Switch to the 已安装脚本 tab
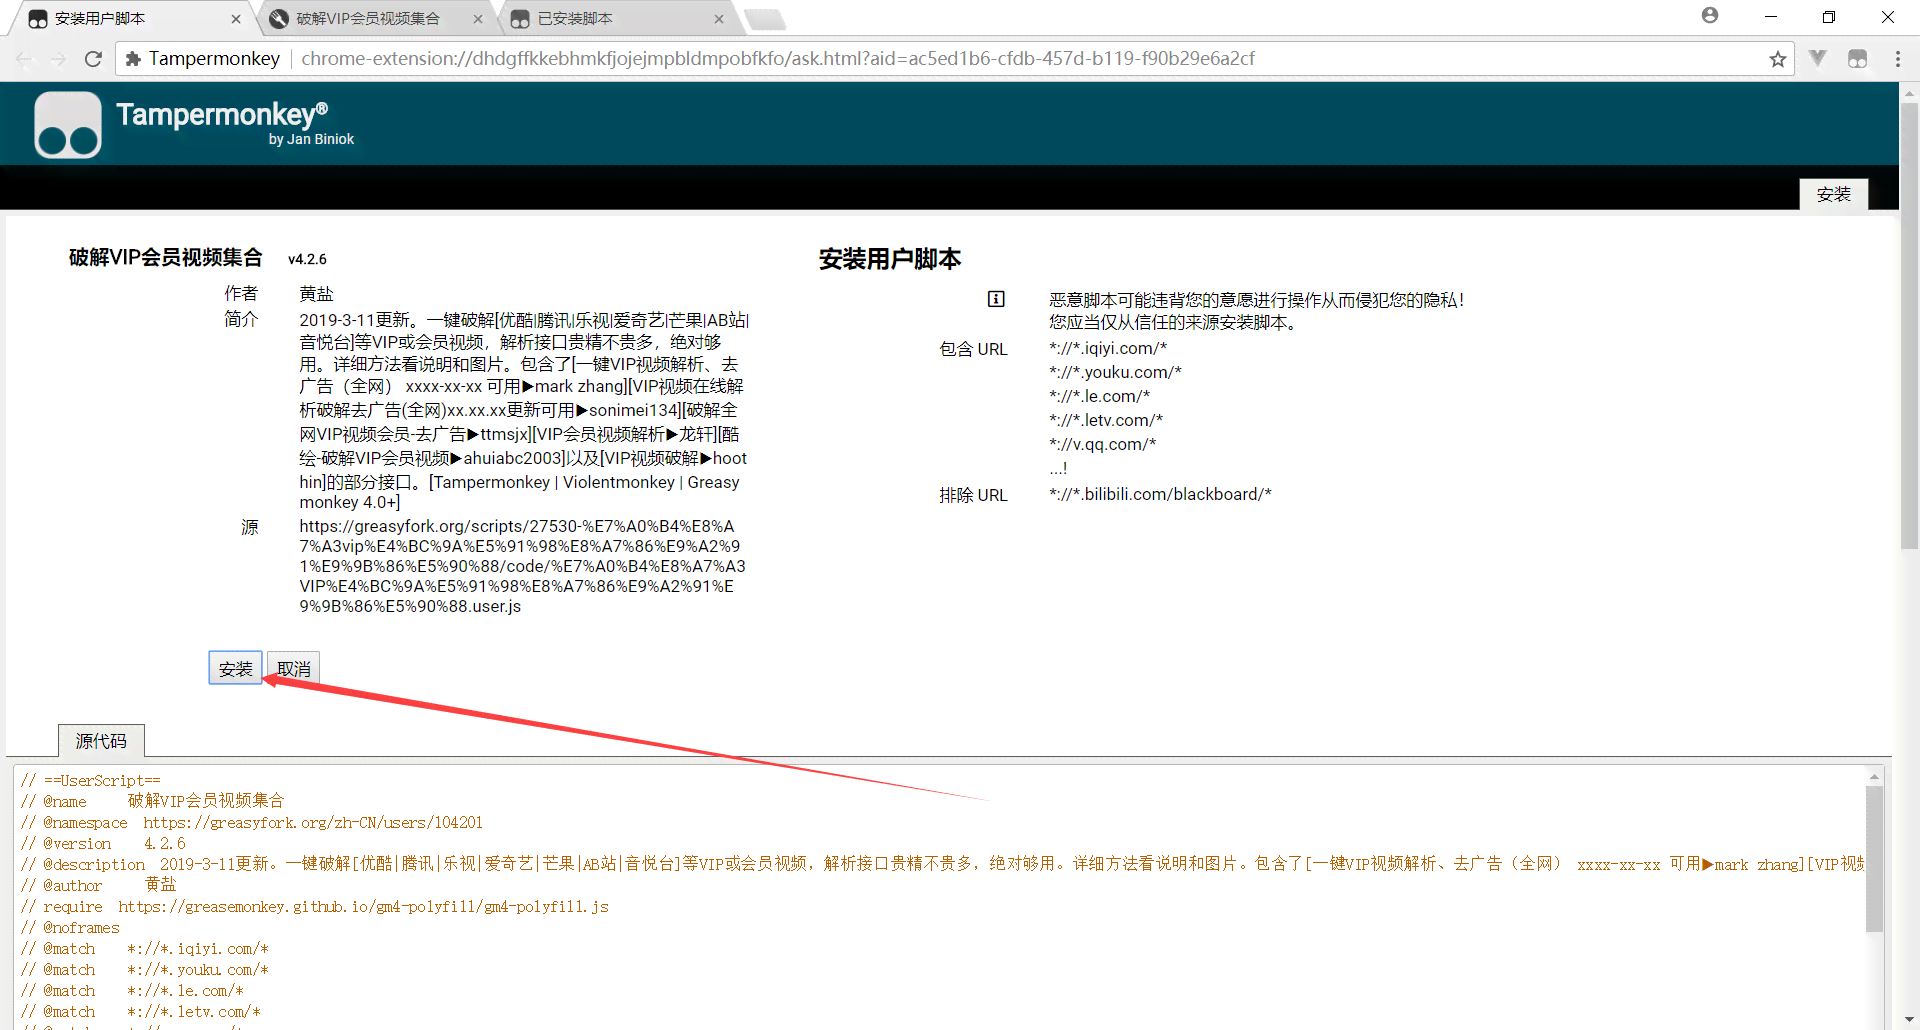Image resolution: width=1920 pixels, height=1030 pixels. [617, 19]
